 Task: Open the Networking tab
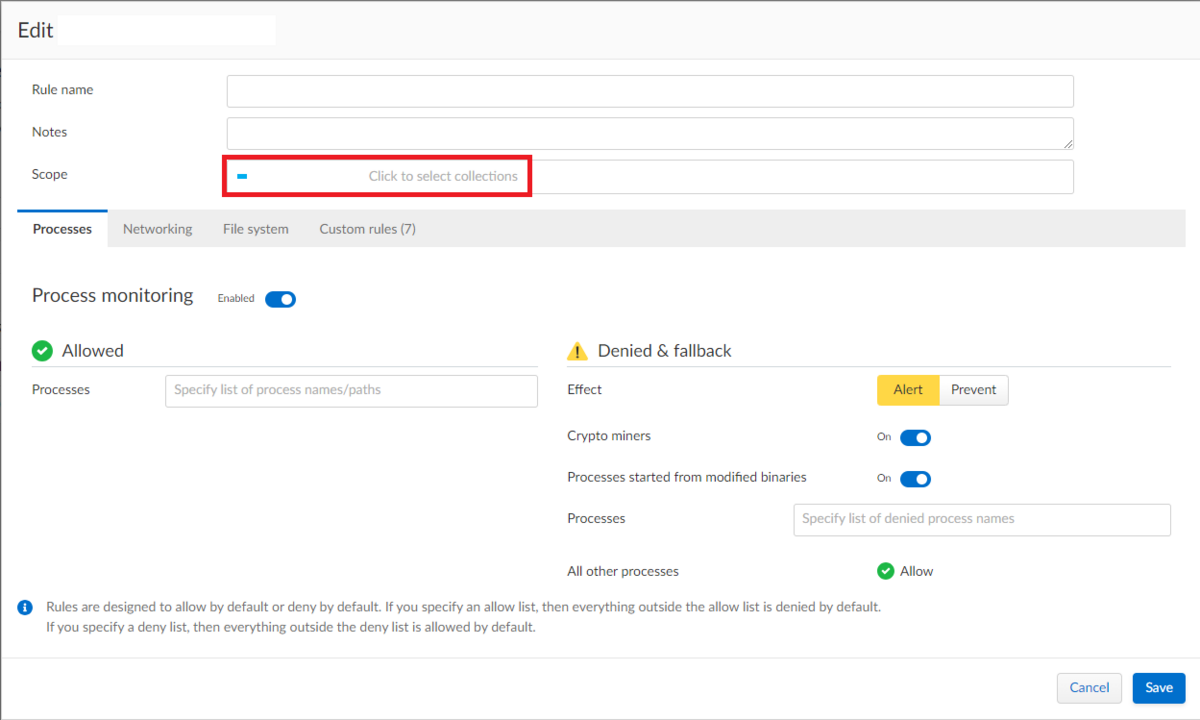pyautogui.click(x=157, y=229)
